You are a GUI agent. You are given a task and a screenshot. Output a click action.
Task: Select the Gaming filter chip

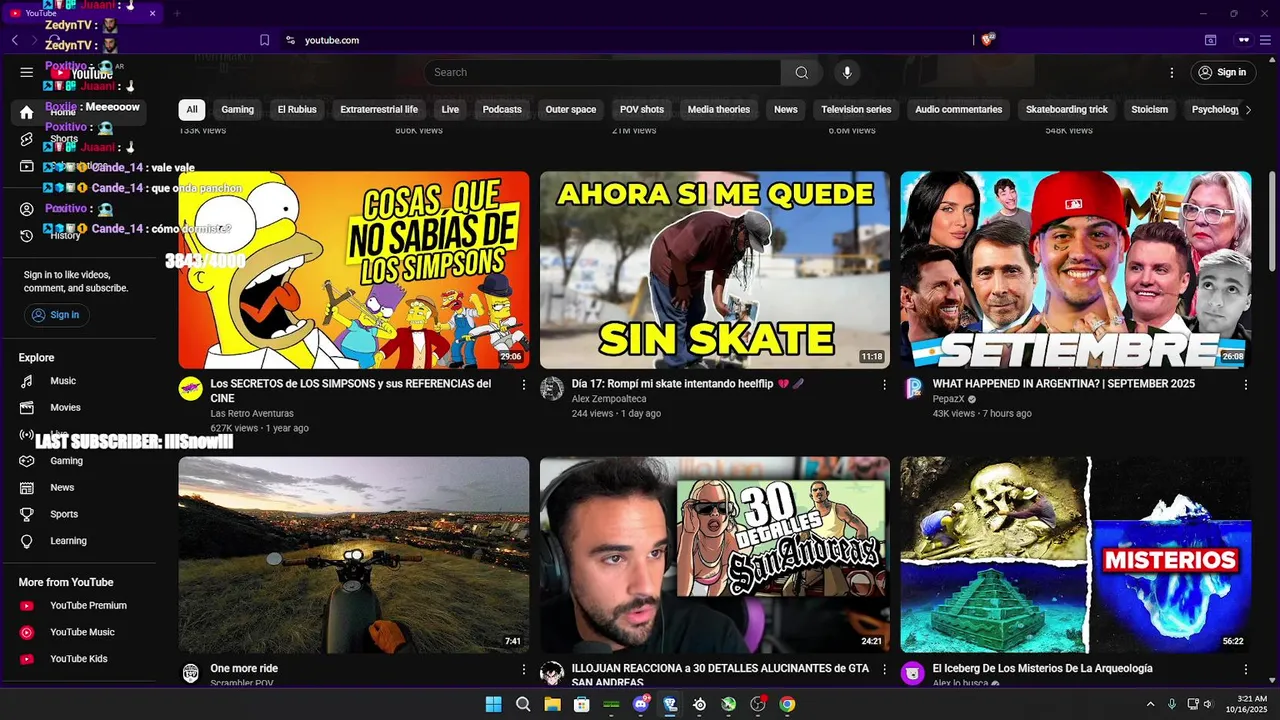click(x=237, y=110)
